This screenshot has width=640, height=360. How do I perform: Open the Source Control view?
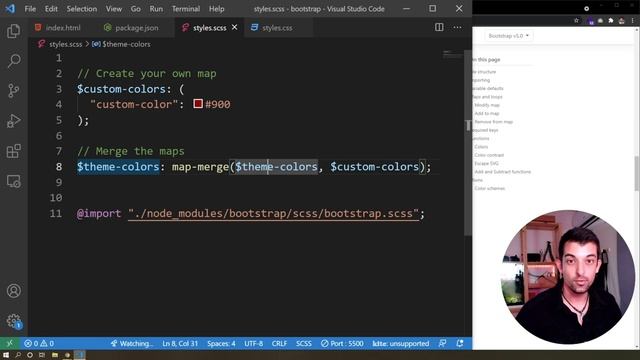coord(13,91)
